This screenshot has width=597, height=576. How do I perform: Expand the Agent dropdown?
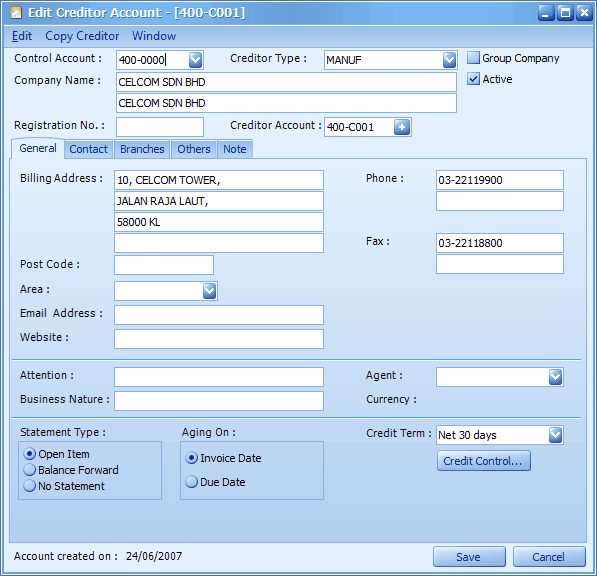coord(555,377)
